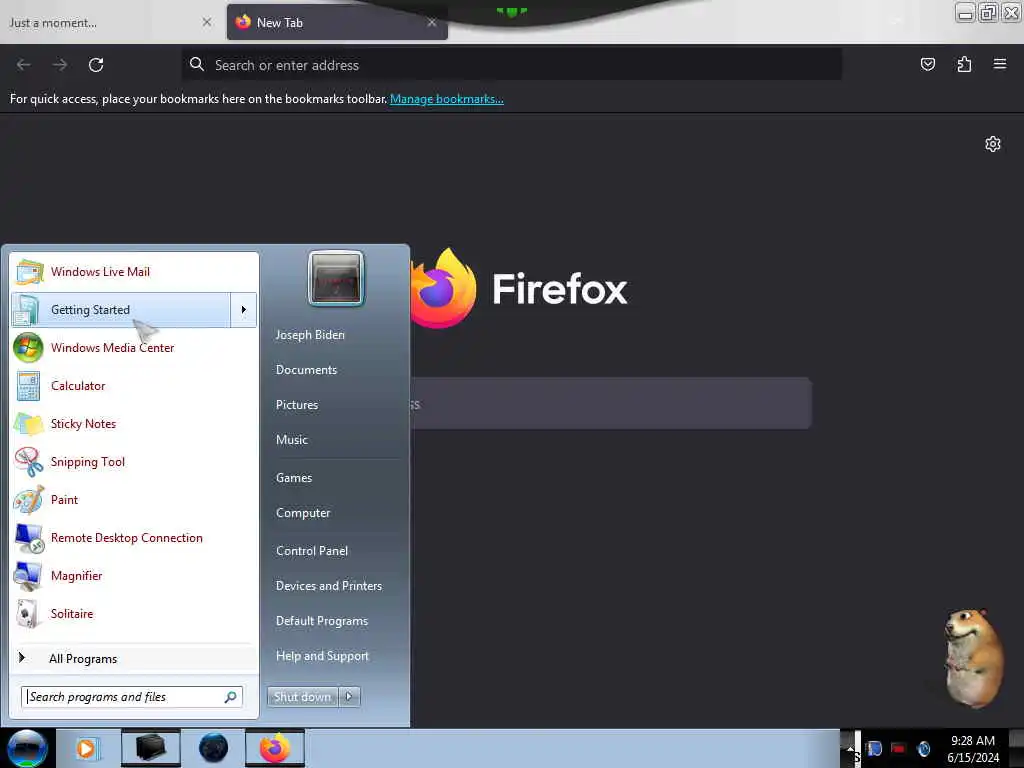
Task: Open Windows Media Player taskbar icon
Action: pyautogui.click(x=86, y=748)
